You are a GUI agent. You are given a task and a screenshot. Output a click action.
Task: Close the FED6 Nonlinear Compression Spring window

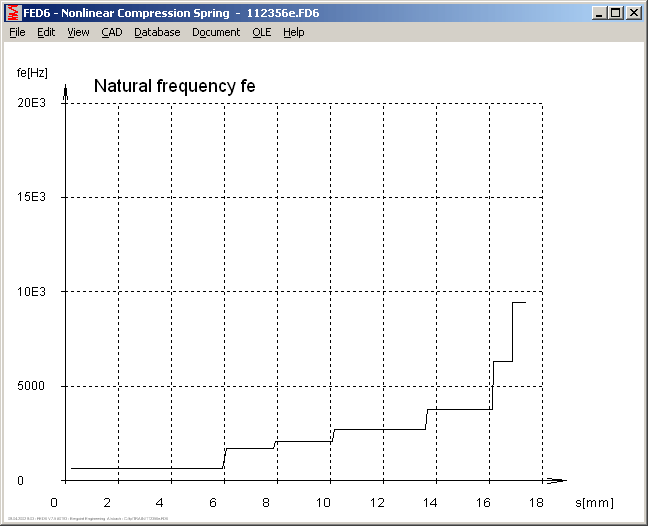pyautogui.click(x=633, y=13)
